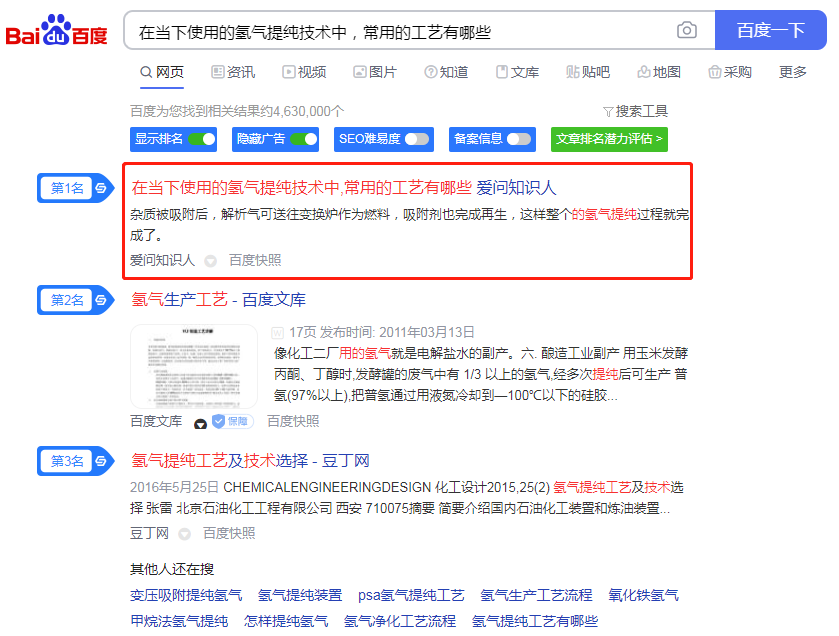Click the blue 保障 shield badge
Screen dimensions: 839x636
(x=231, y=422)
